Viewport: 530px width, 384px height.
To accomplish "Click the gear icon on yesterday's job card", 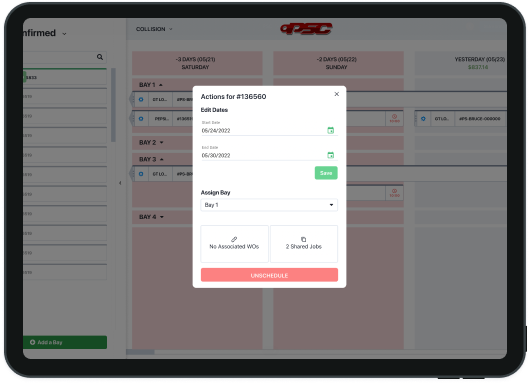I will coord(423,119).
